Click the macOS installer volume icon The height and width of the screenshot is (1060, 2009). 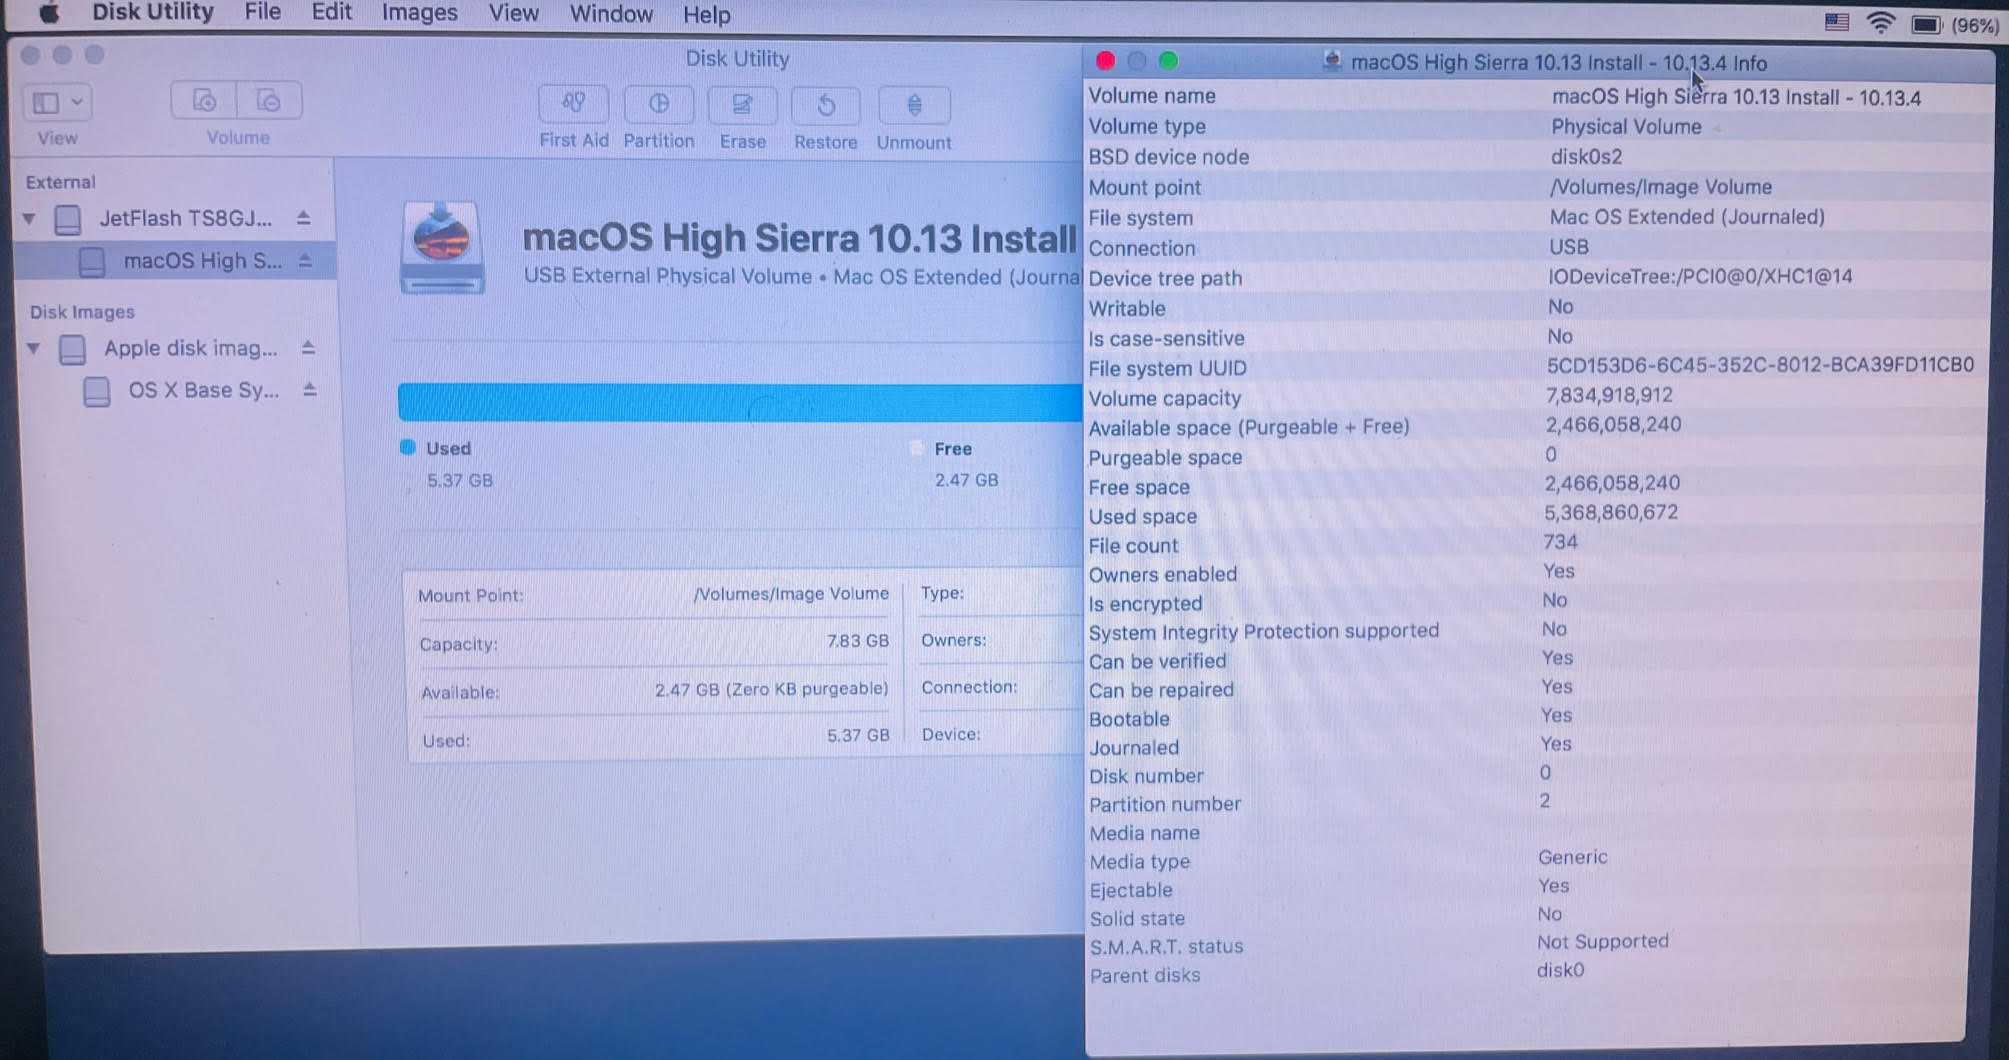pyautogui.click(x=442, y=249)
